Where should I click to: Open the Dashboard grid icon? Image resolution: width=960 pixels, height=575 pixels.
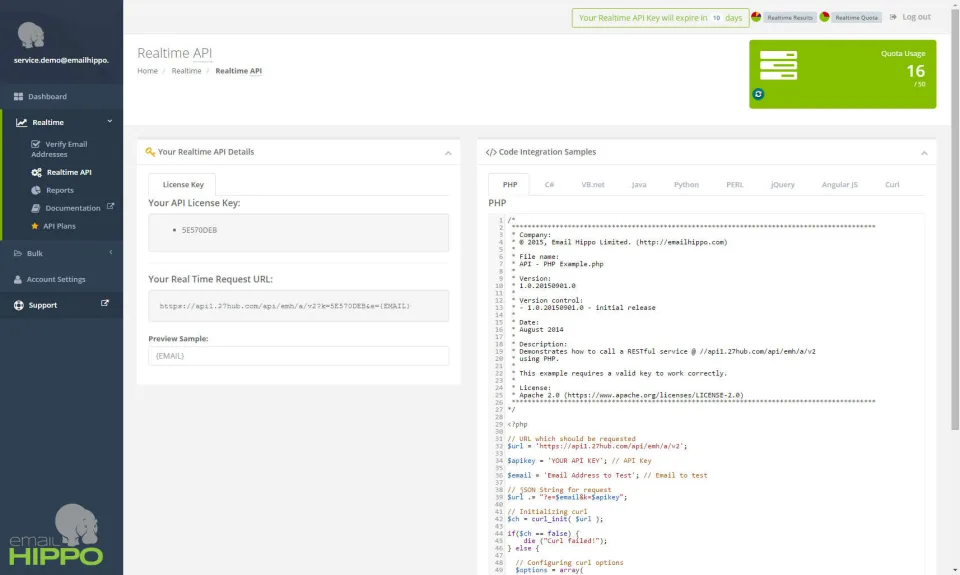coord(18,97)
